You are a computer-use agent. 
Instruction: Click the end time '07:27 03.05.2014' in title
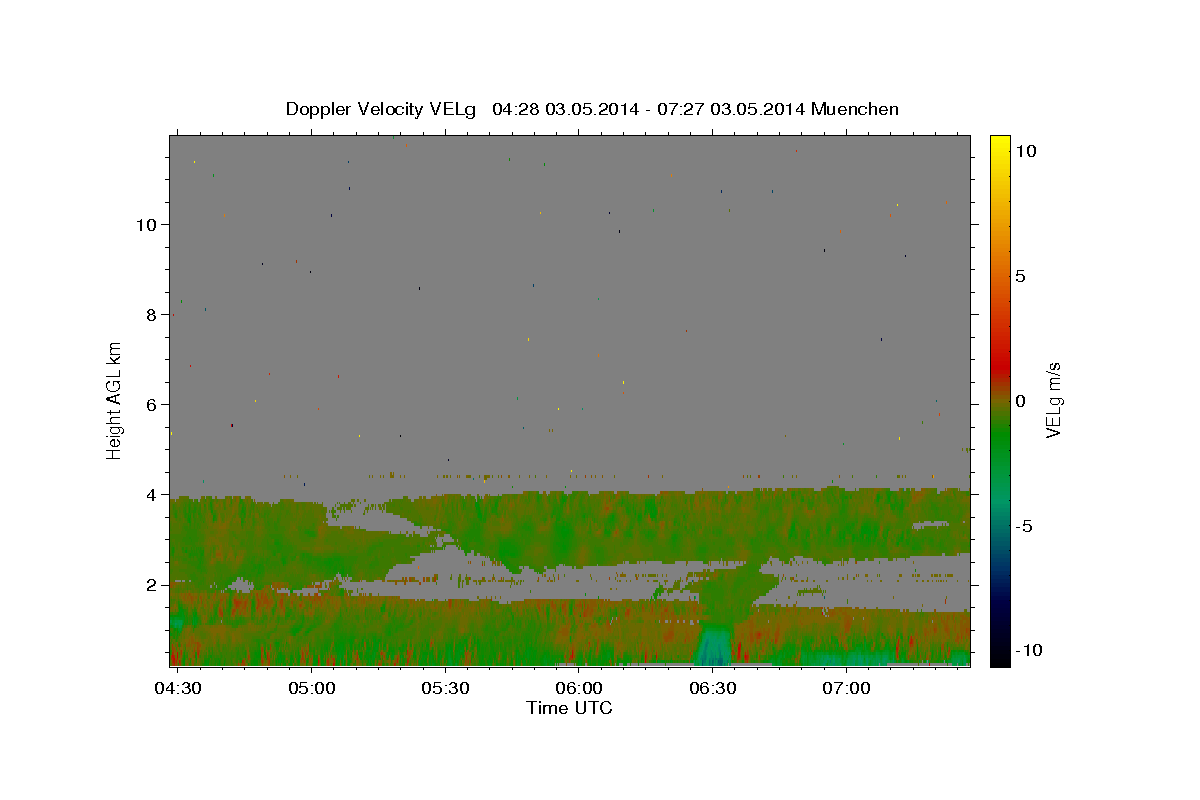731,109
